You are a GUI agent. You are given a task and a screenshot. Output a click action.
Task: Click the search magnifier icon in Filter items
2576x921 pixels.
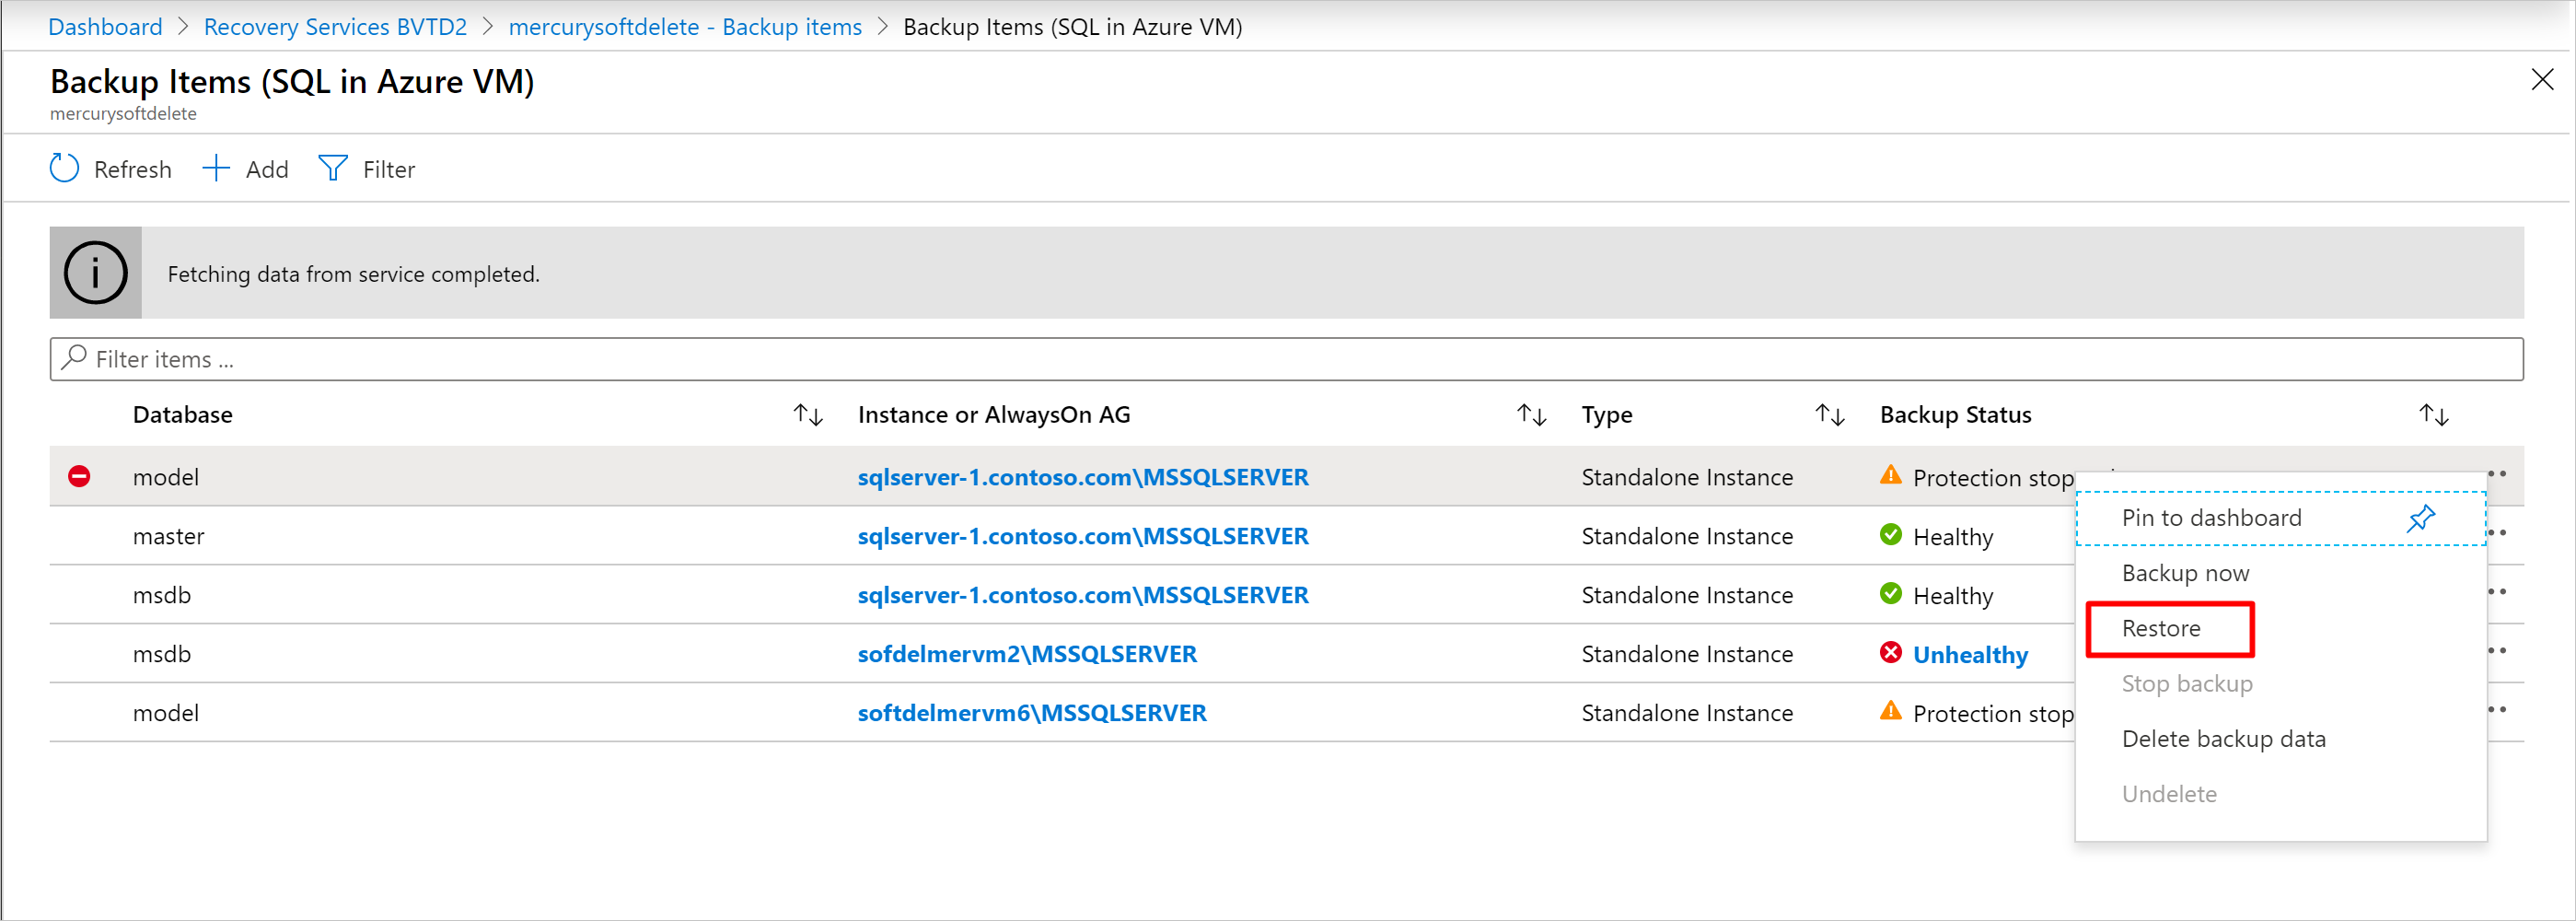(74, 358)
